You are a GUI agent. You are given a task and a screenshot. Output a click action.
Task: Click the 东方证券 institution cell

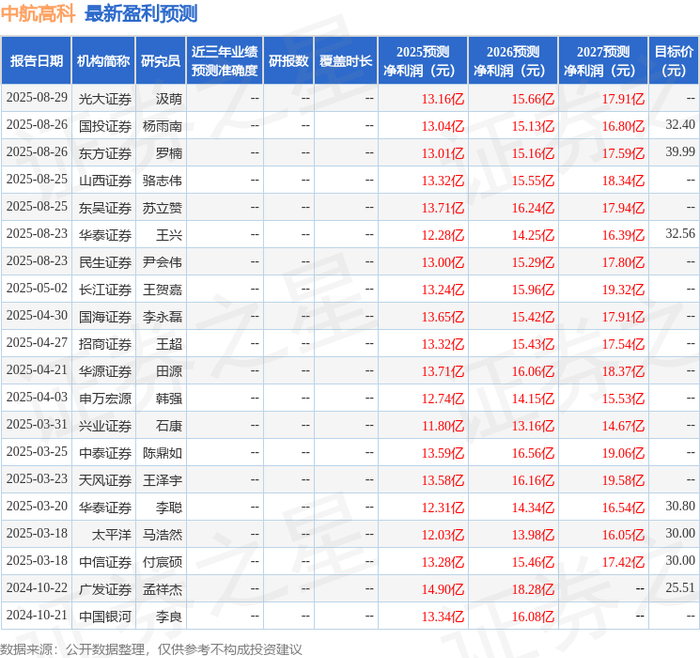(x=105, y=153)
